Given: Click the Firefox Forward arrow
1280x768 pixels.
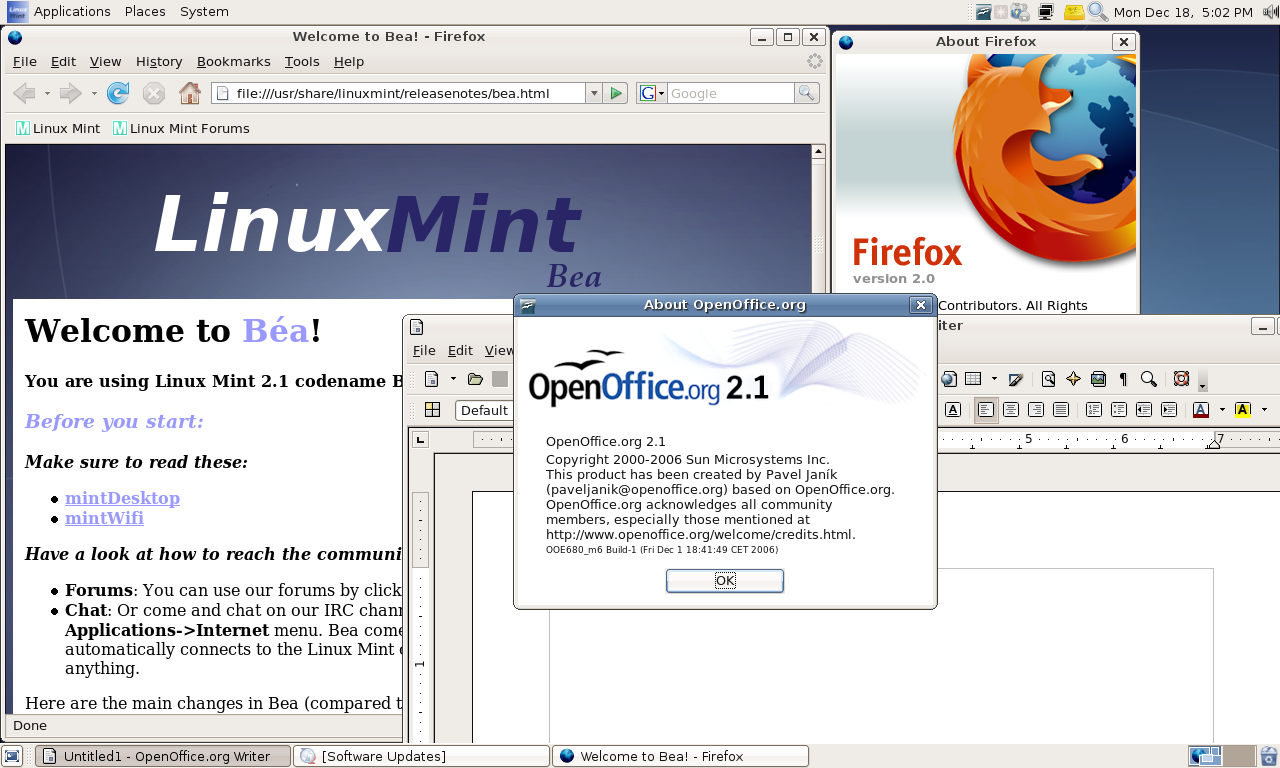Looking at the screenshot, I should point(70,93).
